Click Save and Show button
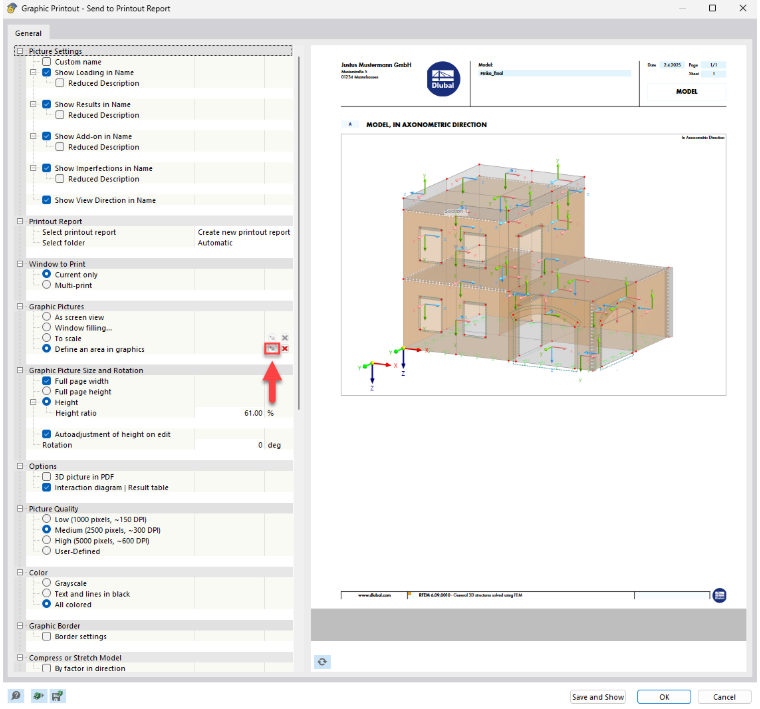 point(598,697)
